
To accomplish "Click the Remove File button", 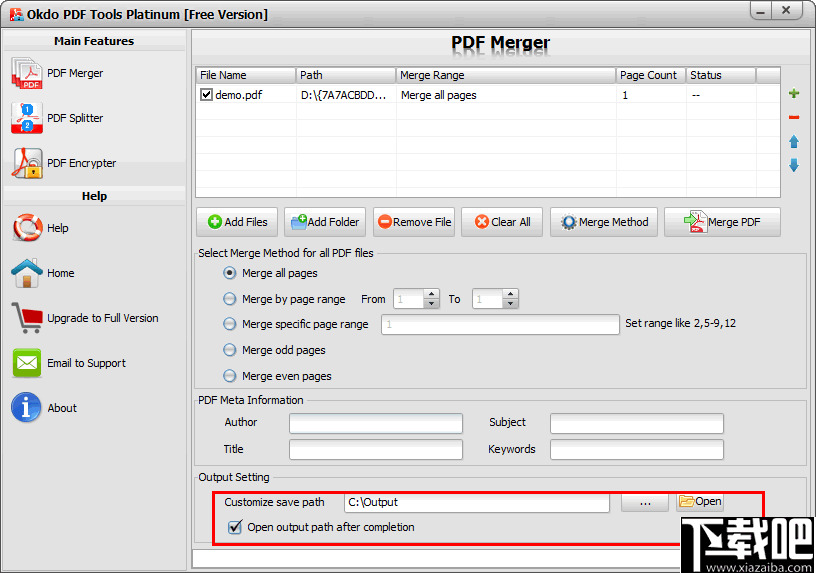I will [x=414, y=222].
